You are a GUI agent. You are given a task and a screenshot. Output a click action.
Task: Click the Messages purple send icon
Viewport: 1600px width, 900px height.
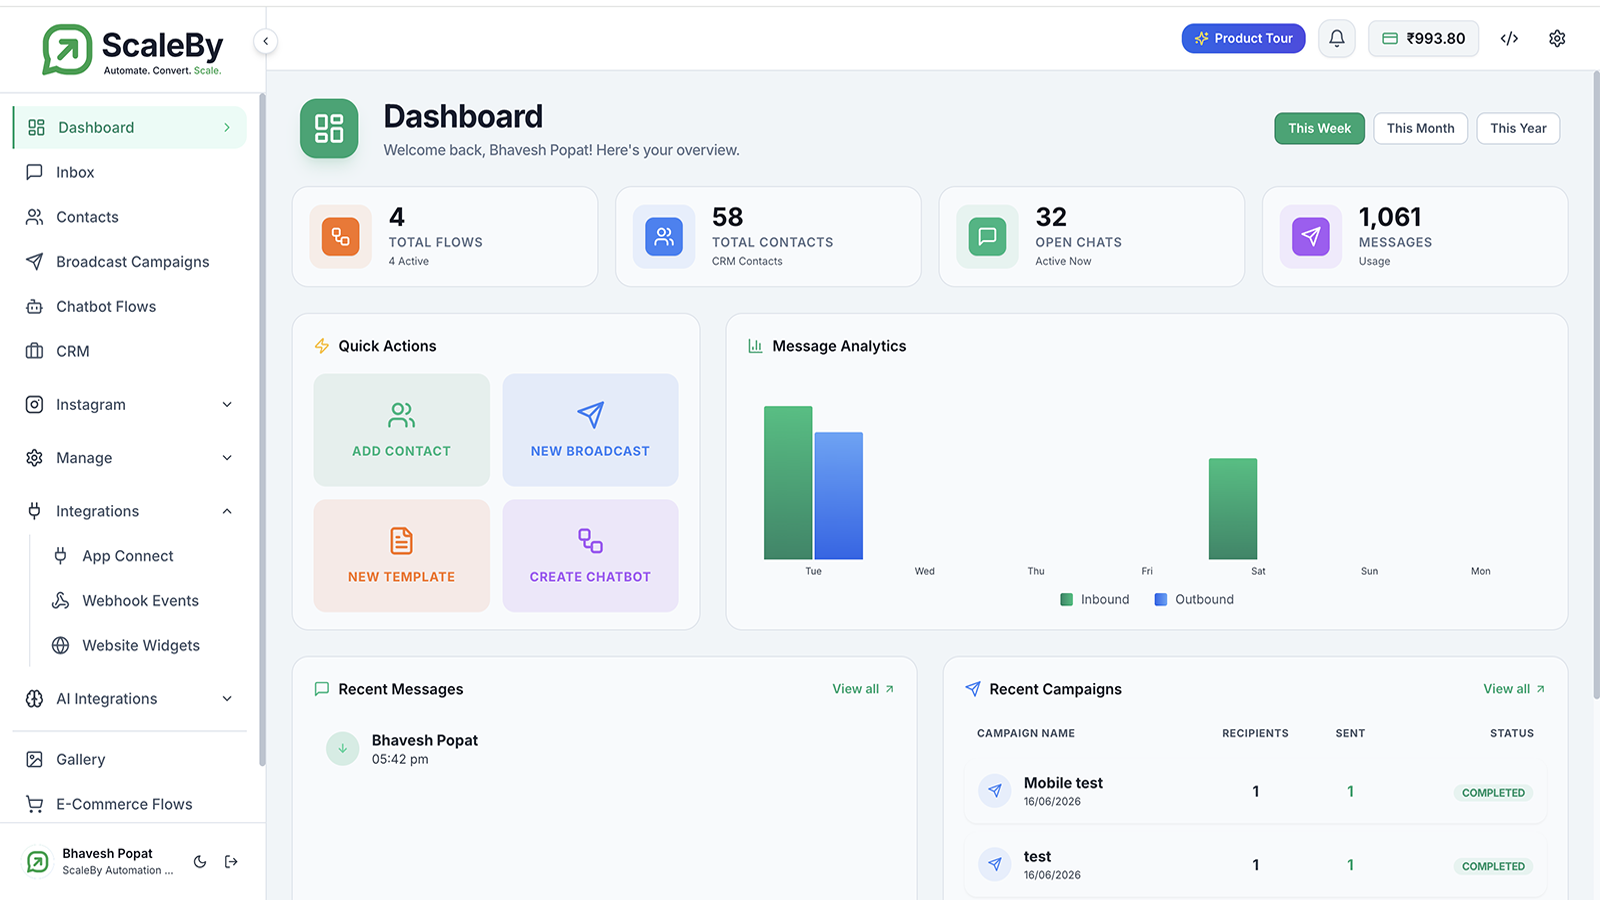tap(1311, 237)
